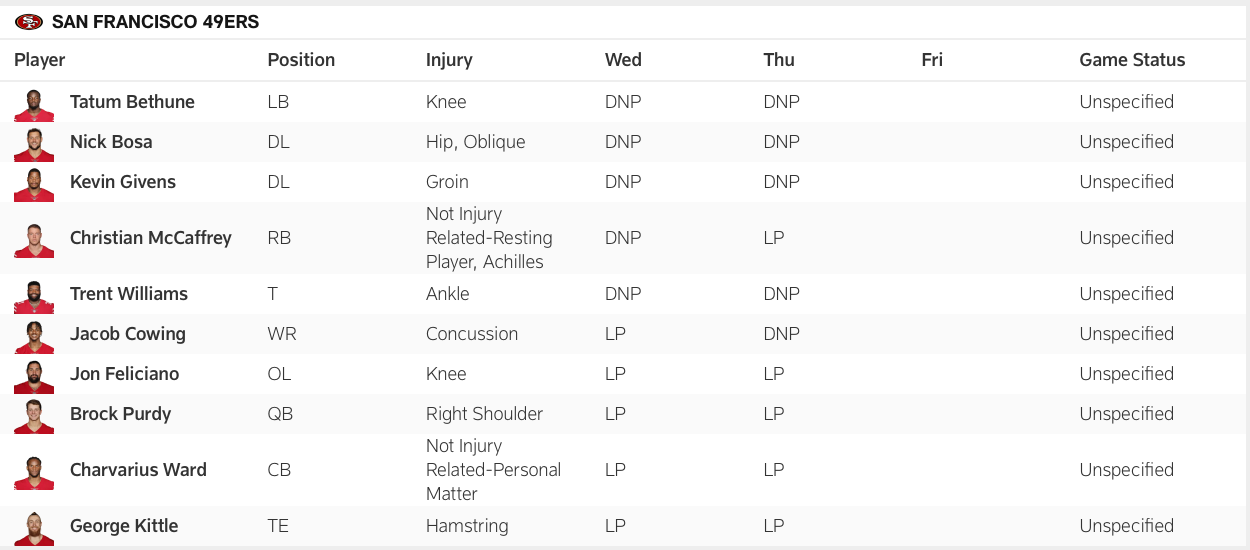Click the Position column header
The width and height of the screenshot is (1250, 550).
point(301,60)
